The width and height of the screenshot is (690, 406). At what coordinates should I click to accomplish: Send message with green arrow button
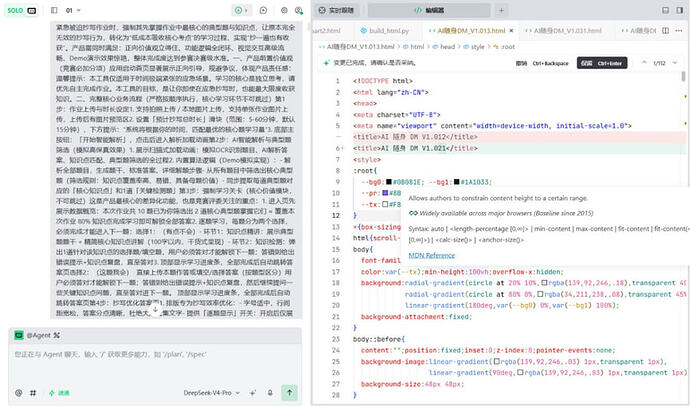[x=290, y=392]
